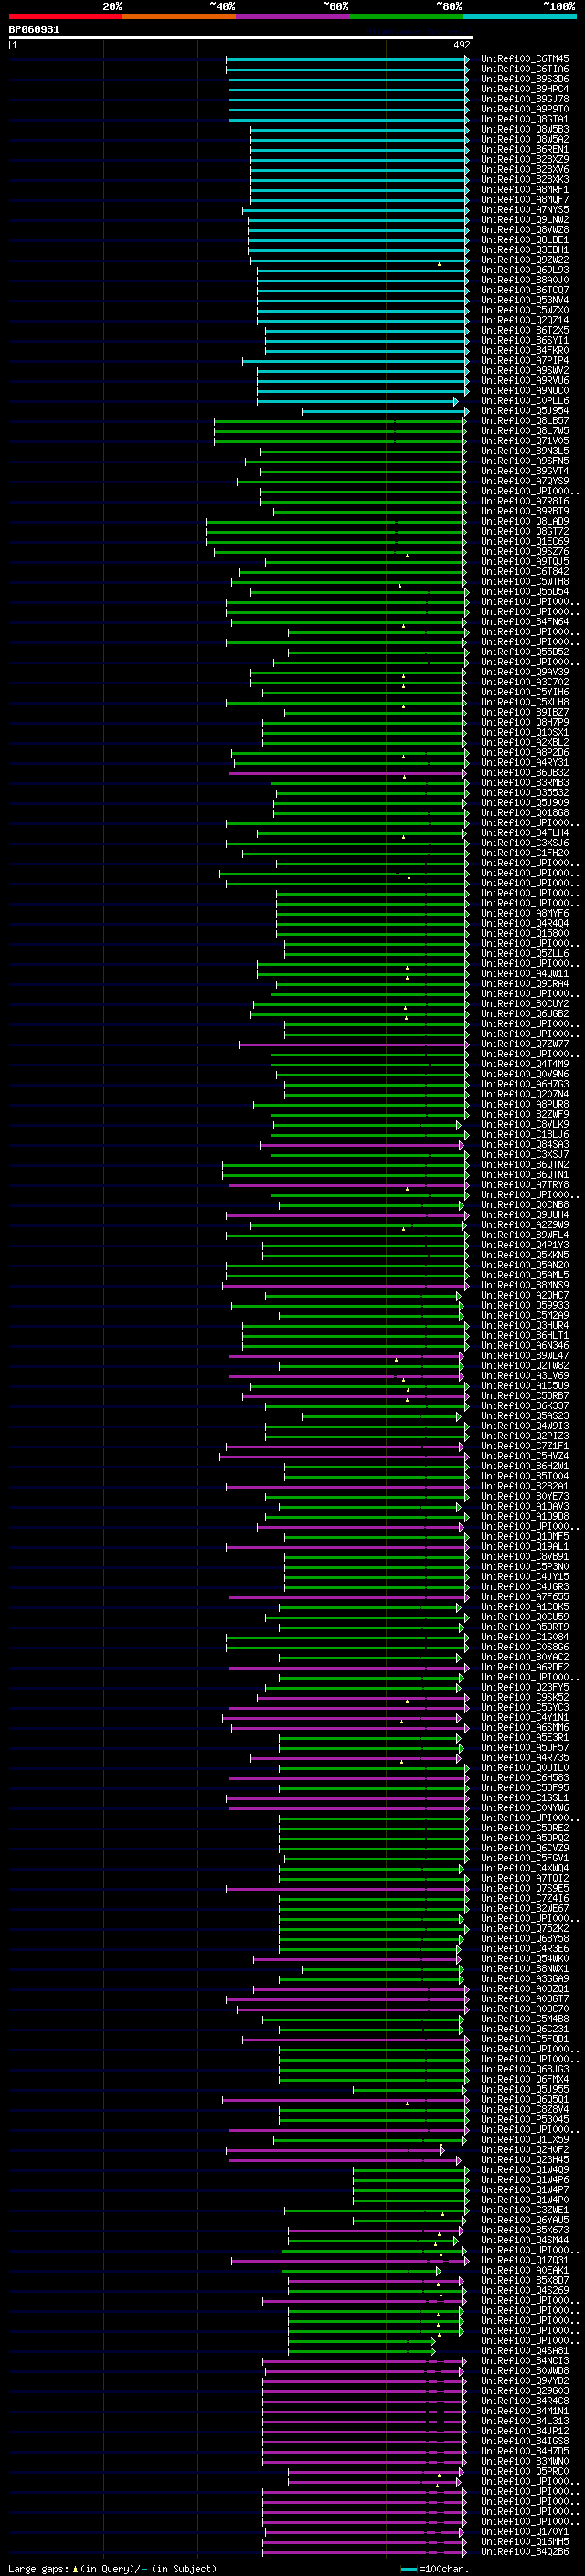
Task: Select hit label UniRef100_B9WL47
Action: pyautogui.click(x=525, y=1356)
